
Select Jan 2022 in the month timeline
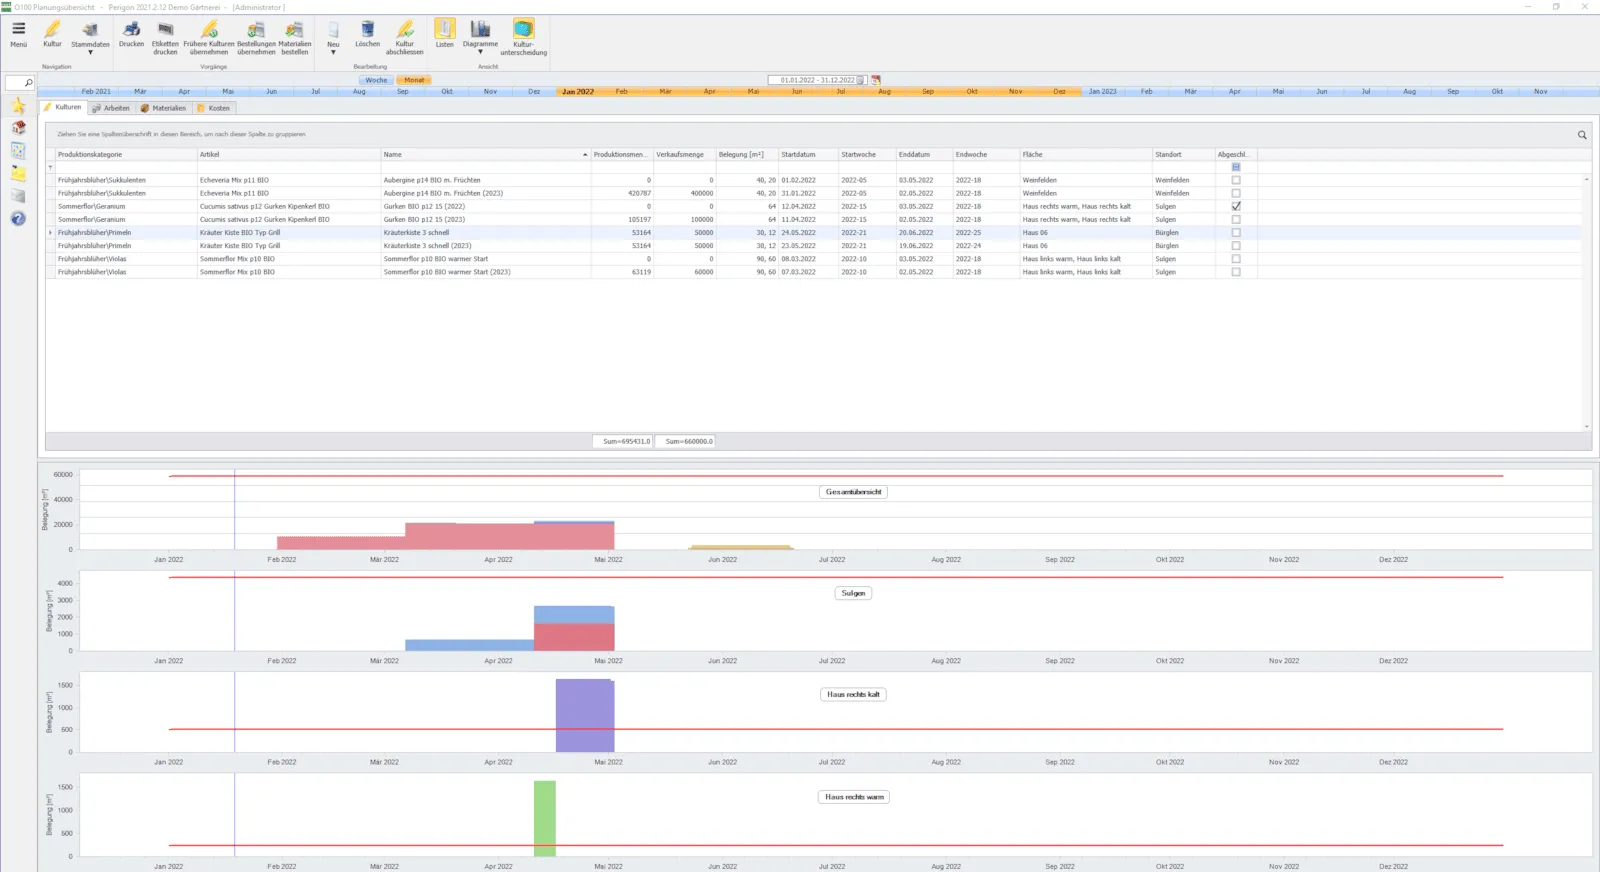578,91
